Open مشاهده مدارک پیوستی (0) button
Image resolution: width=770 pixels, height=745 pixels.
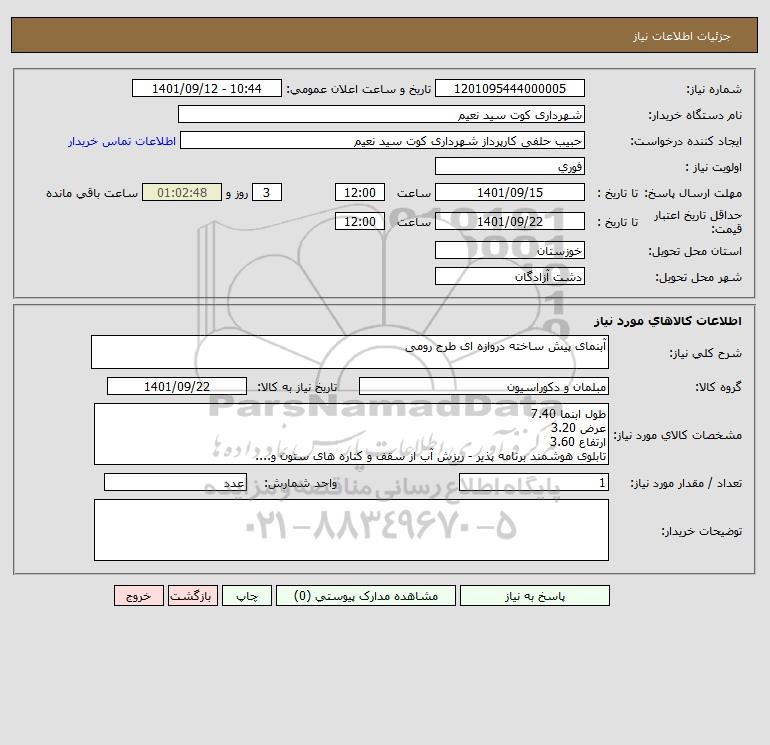tap(366, 596)
